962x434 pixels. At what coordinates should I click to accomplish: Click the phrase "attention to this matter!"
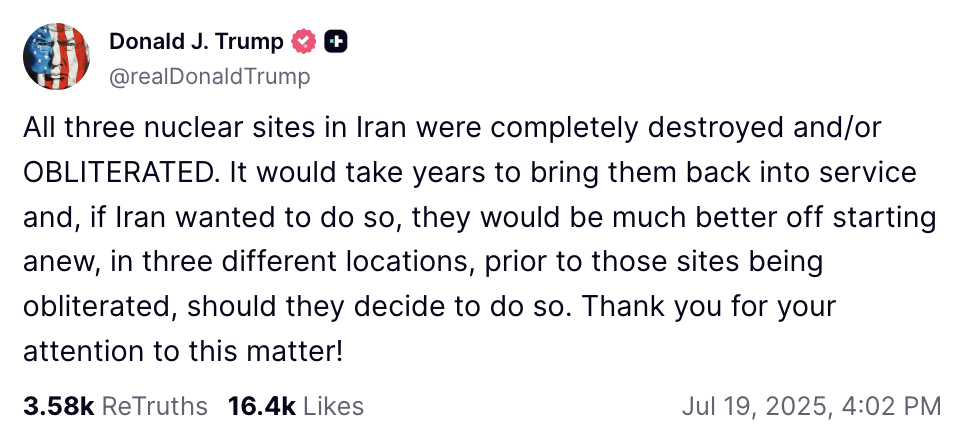click(181, 352)
